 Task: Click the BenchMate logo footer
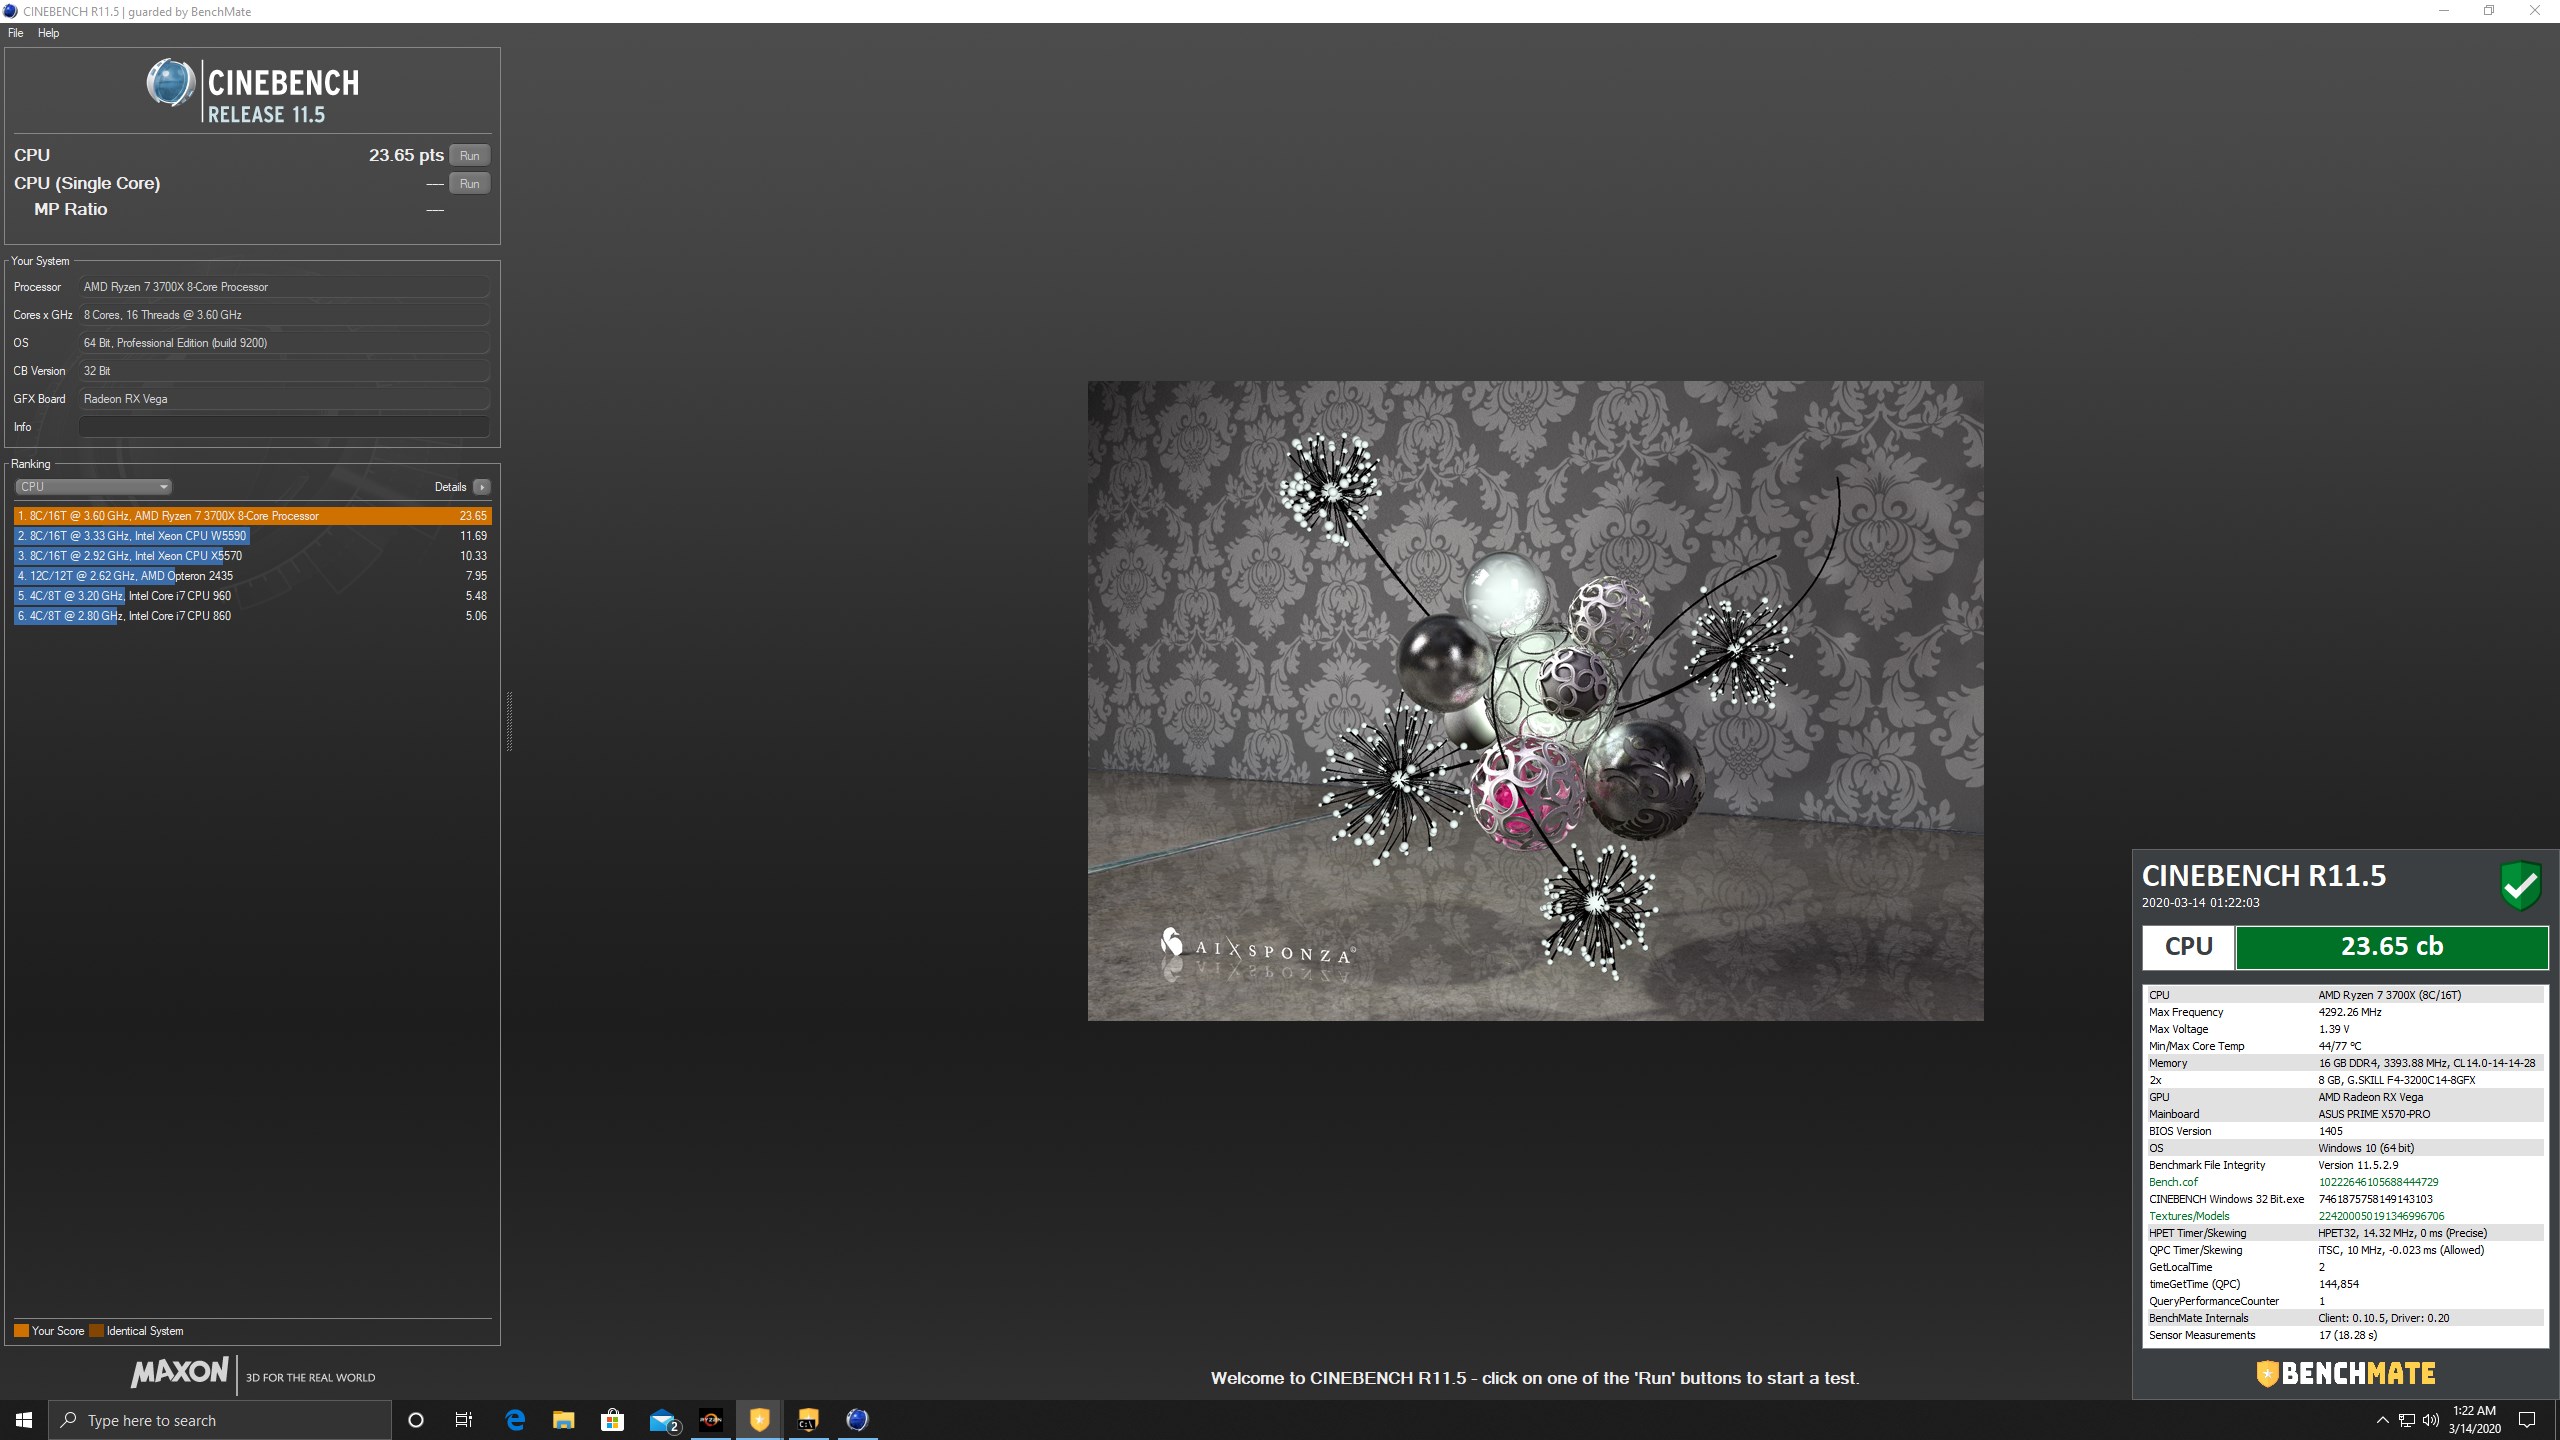2346,1374
